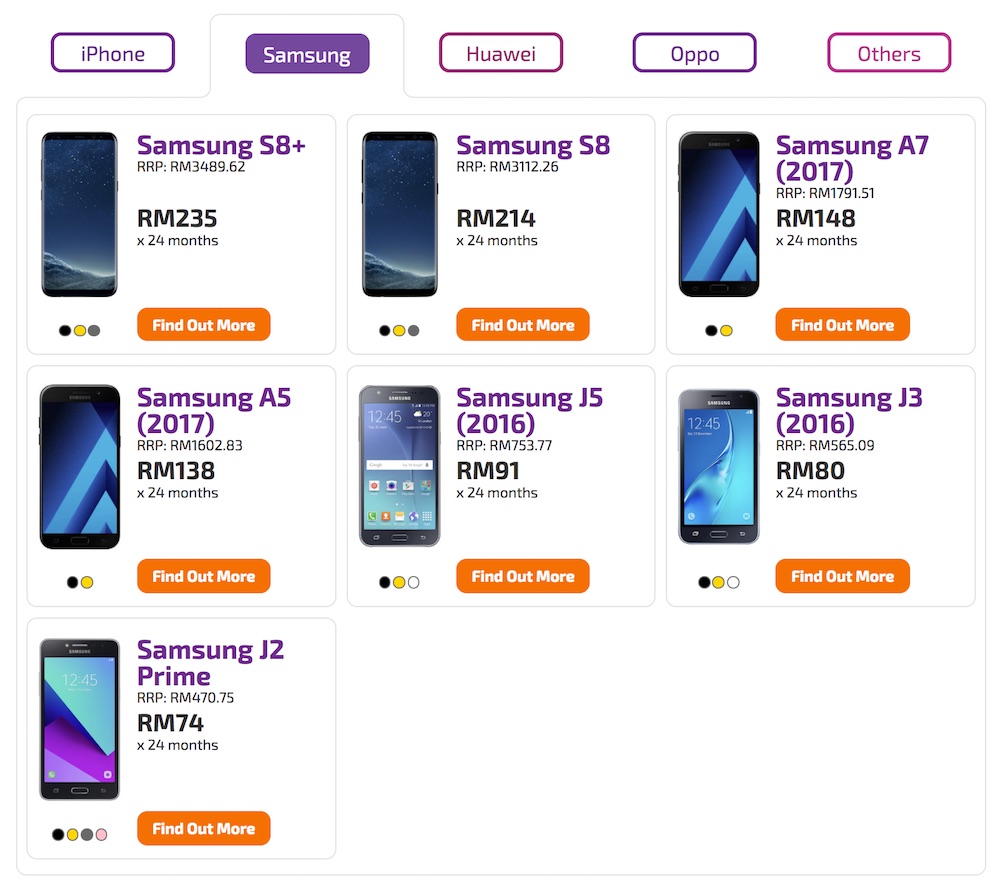
Task: Click Find Out More for Samsung S8+
Action: click(x=203, y=325)
